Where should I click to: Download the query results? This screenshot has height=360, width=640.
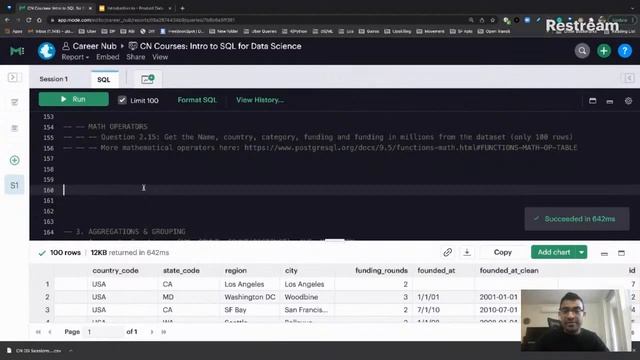point(467,253)
